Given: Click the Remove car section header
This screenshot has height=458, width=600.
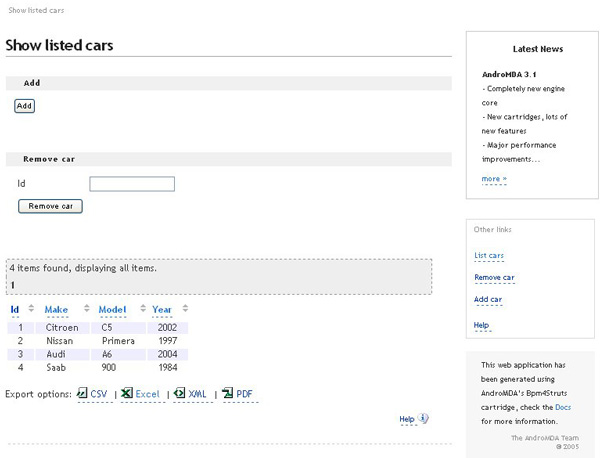Looking at the screenshot, I should click(x=229, y=159).
